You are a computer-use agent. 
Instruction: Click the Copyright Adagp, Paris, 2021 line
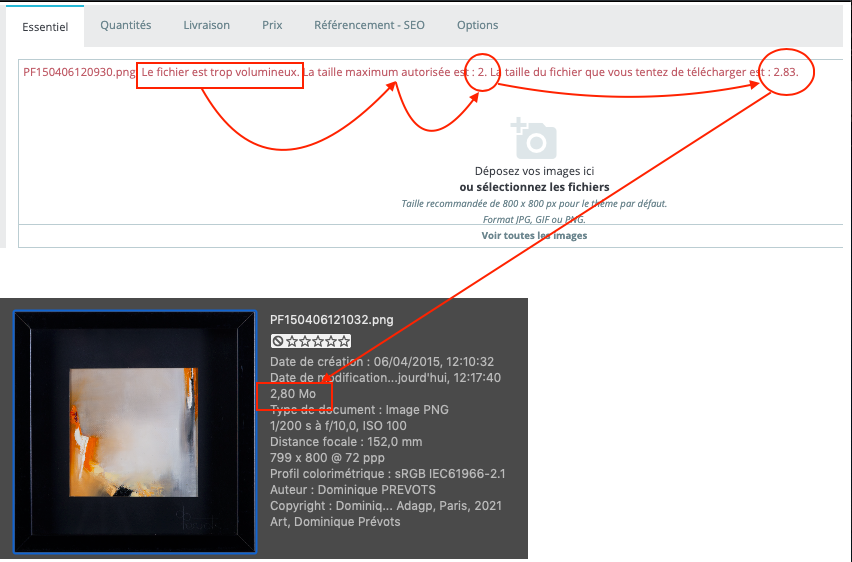click(x=386, y=506)
